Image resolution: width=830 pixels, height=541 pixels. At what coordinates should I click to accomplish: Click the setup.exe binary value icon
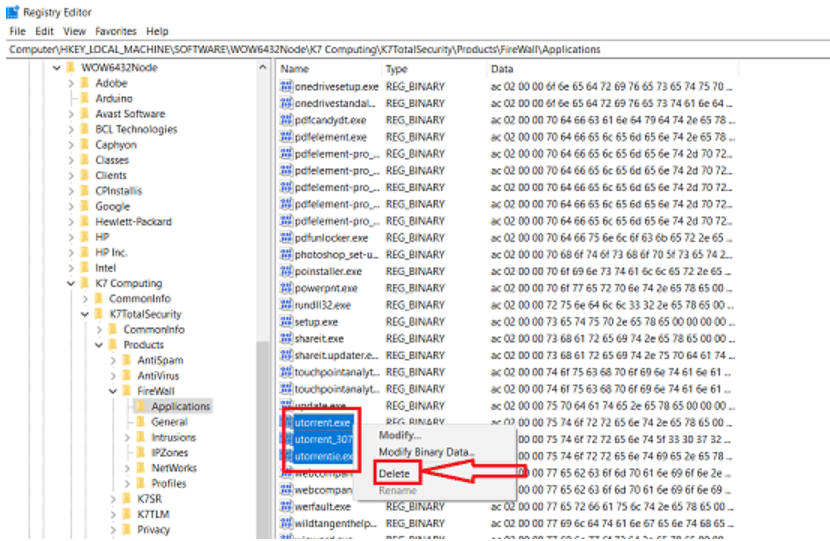tap(286, 322)
